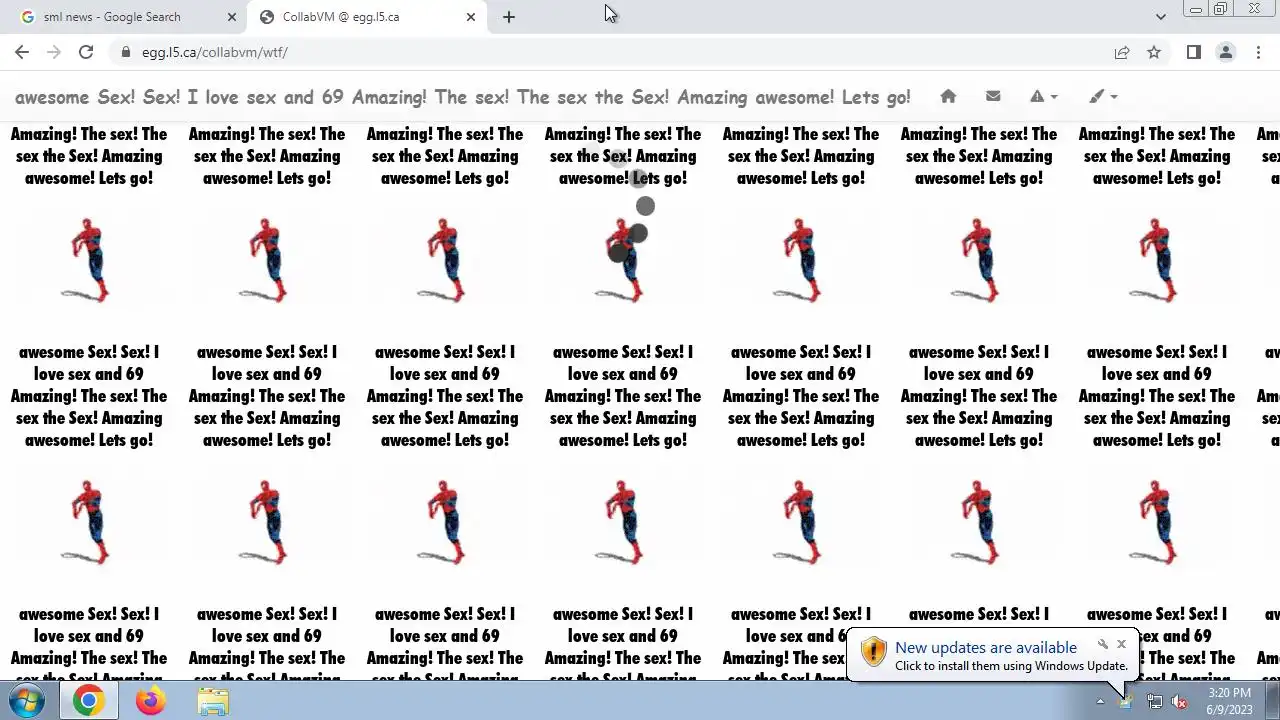The width and height of the screenshot is (1280, 720).
Task: Bookmark this tab with the star
Action: click(x=1154, y=52)
